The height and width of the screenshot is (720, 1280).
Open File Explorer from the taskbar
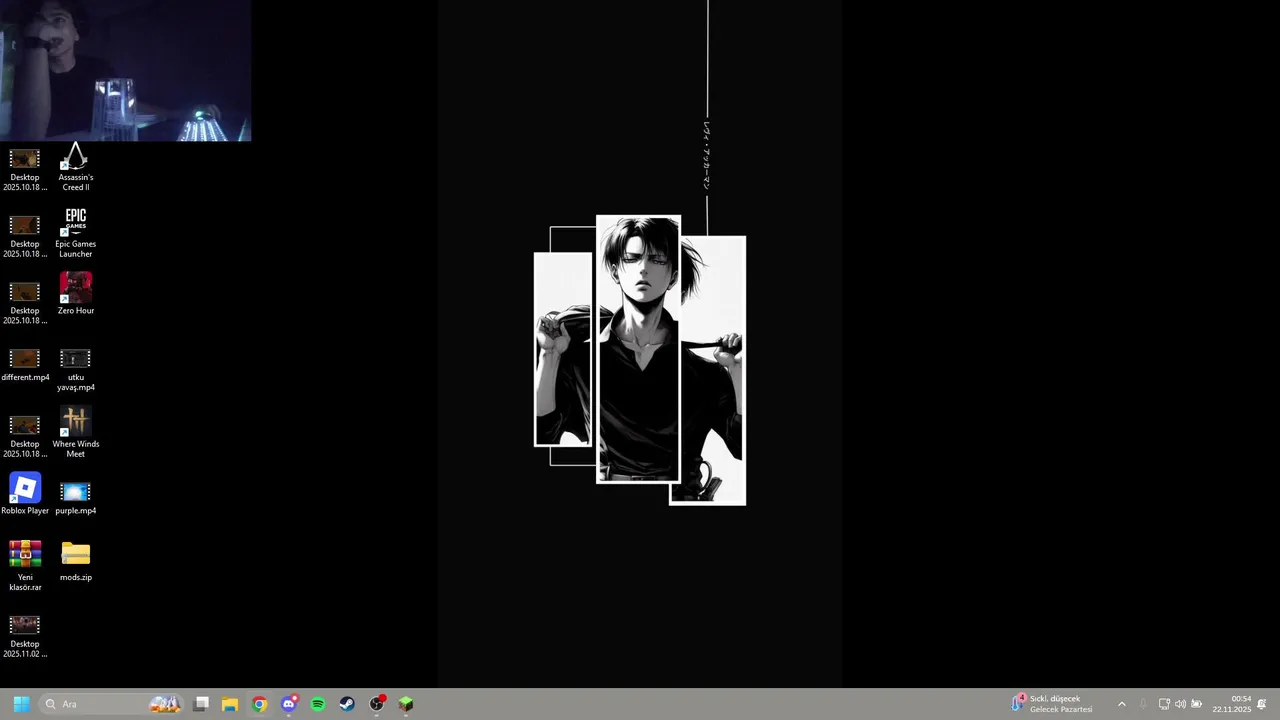click(230, 704)
